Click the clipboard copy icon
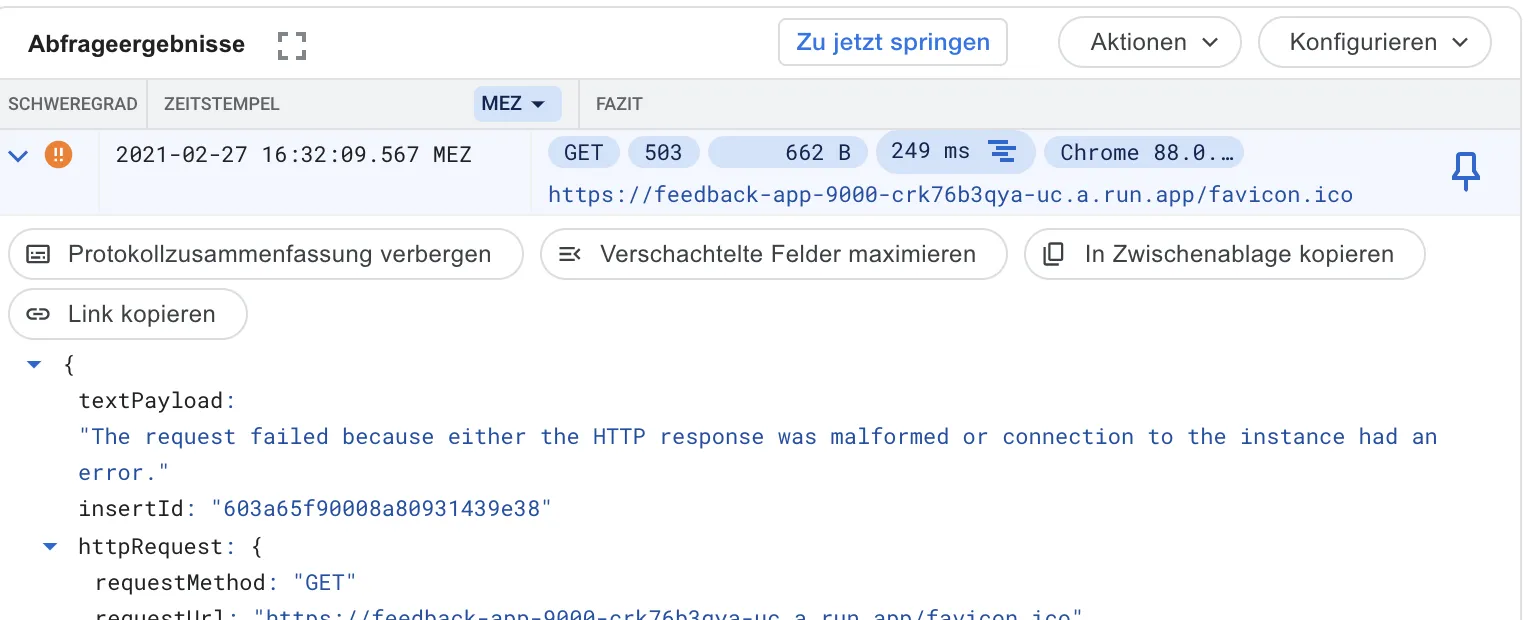Screen dimensions: 1528x620 pyautogui.click(x=1053, y=254)
